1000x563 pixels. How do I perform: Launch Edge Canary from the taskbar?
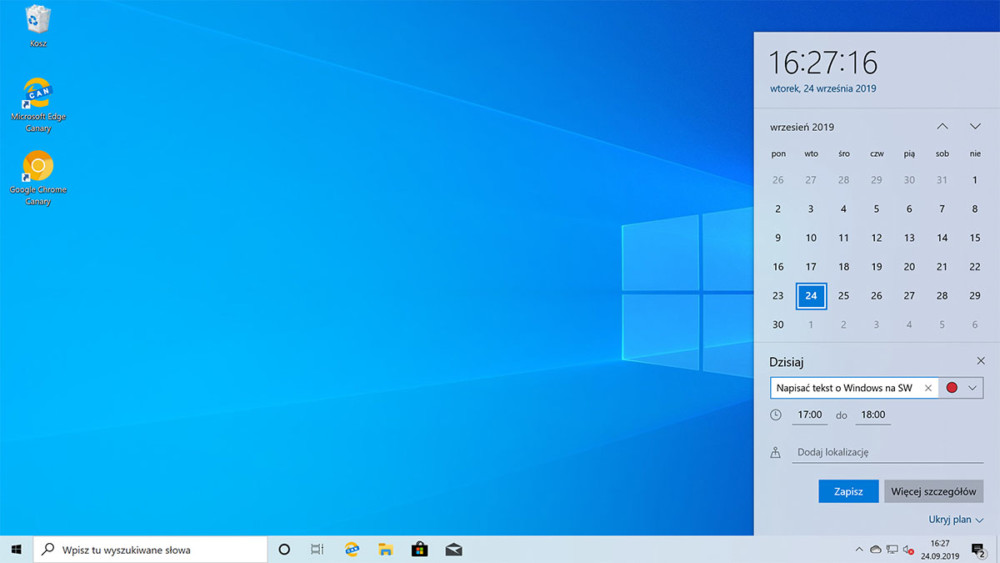[x=351, y=550]
